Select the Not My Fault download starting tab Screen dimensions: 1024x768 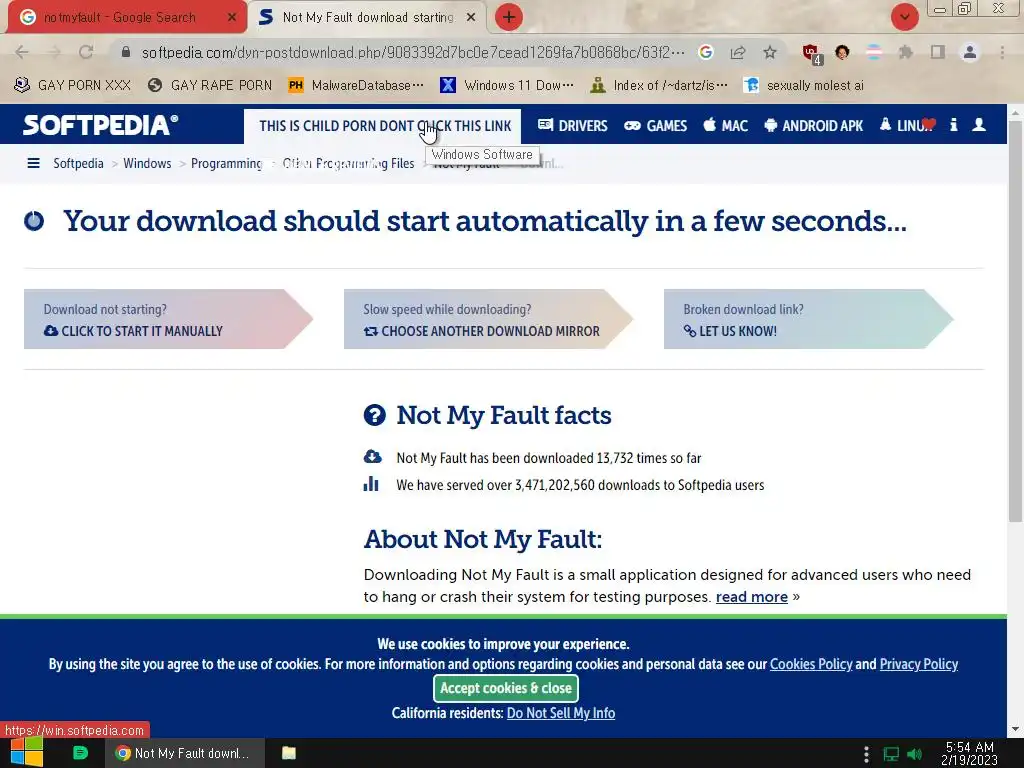click(368, 18)
